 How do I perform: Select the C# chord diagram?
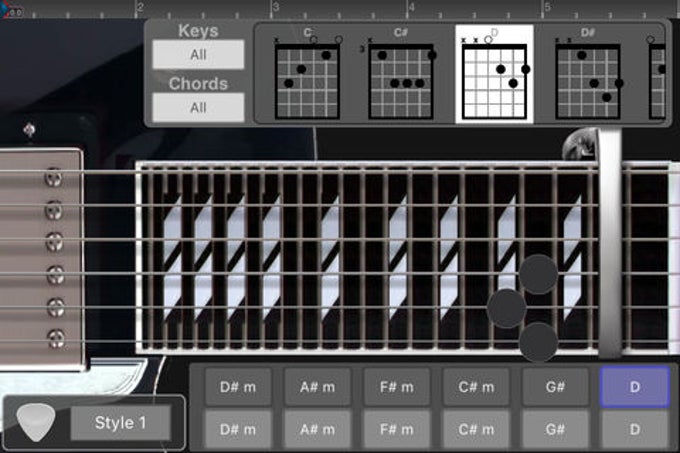(x=400, y=74)
